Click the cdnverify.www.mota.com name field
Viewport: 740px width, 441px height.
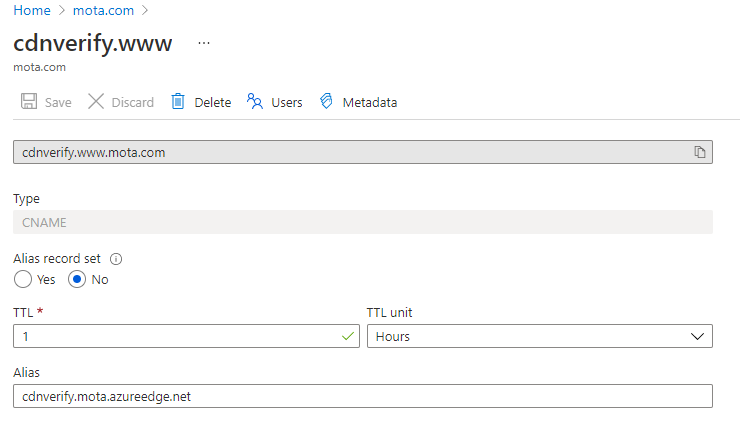coord(362,152)
